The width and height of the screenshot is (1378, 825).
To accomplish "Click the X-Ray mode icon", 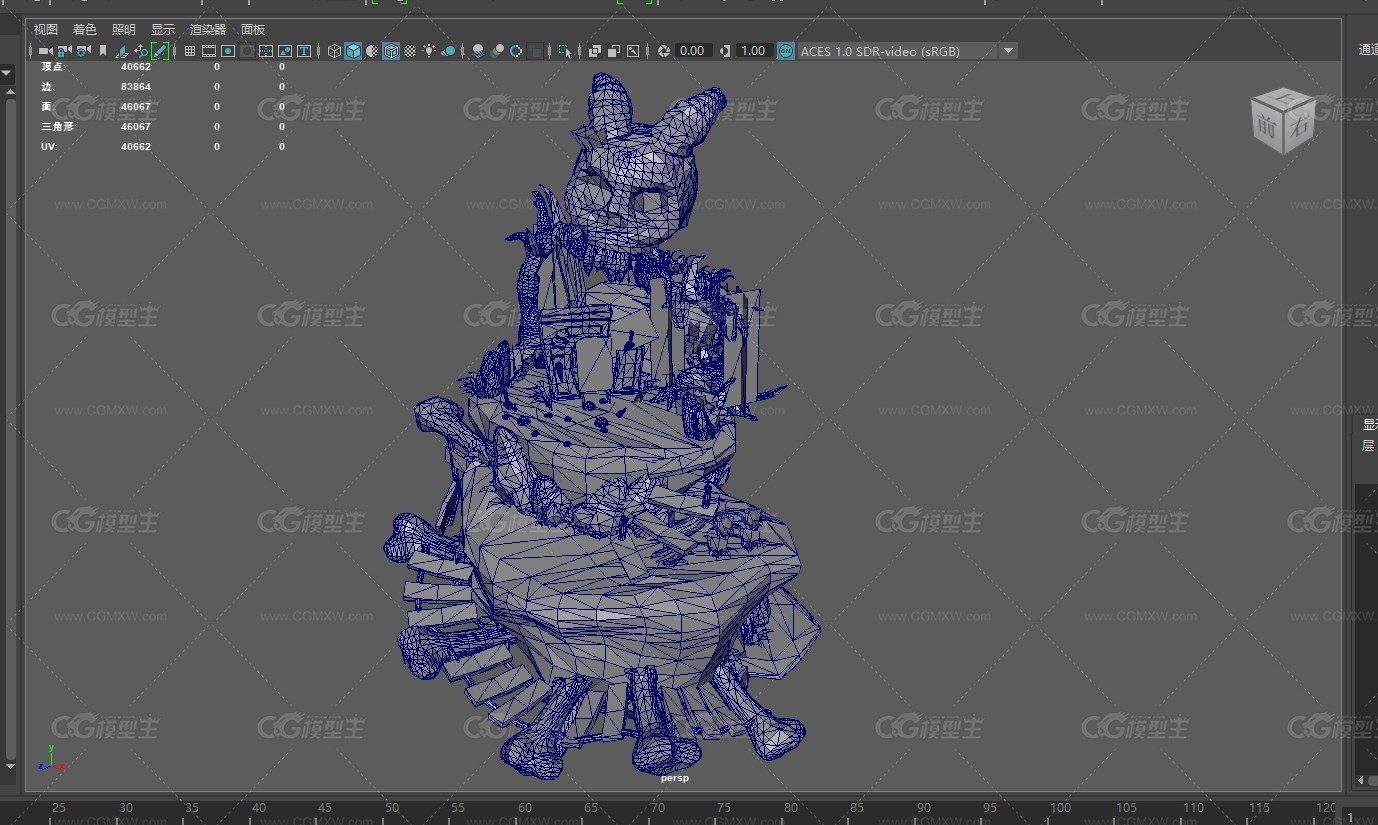I will click(x=595, y=51).
